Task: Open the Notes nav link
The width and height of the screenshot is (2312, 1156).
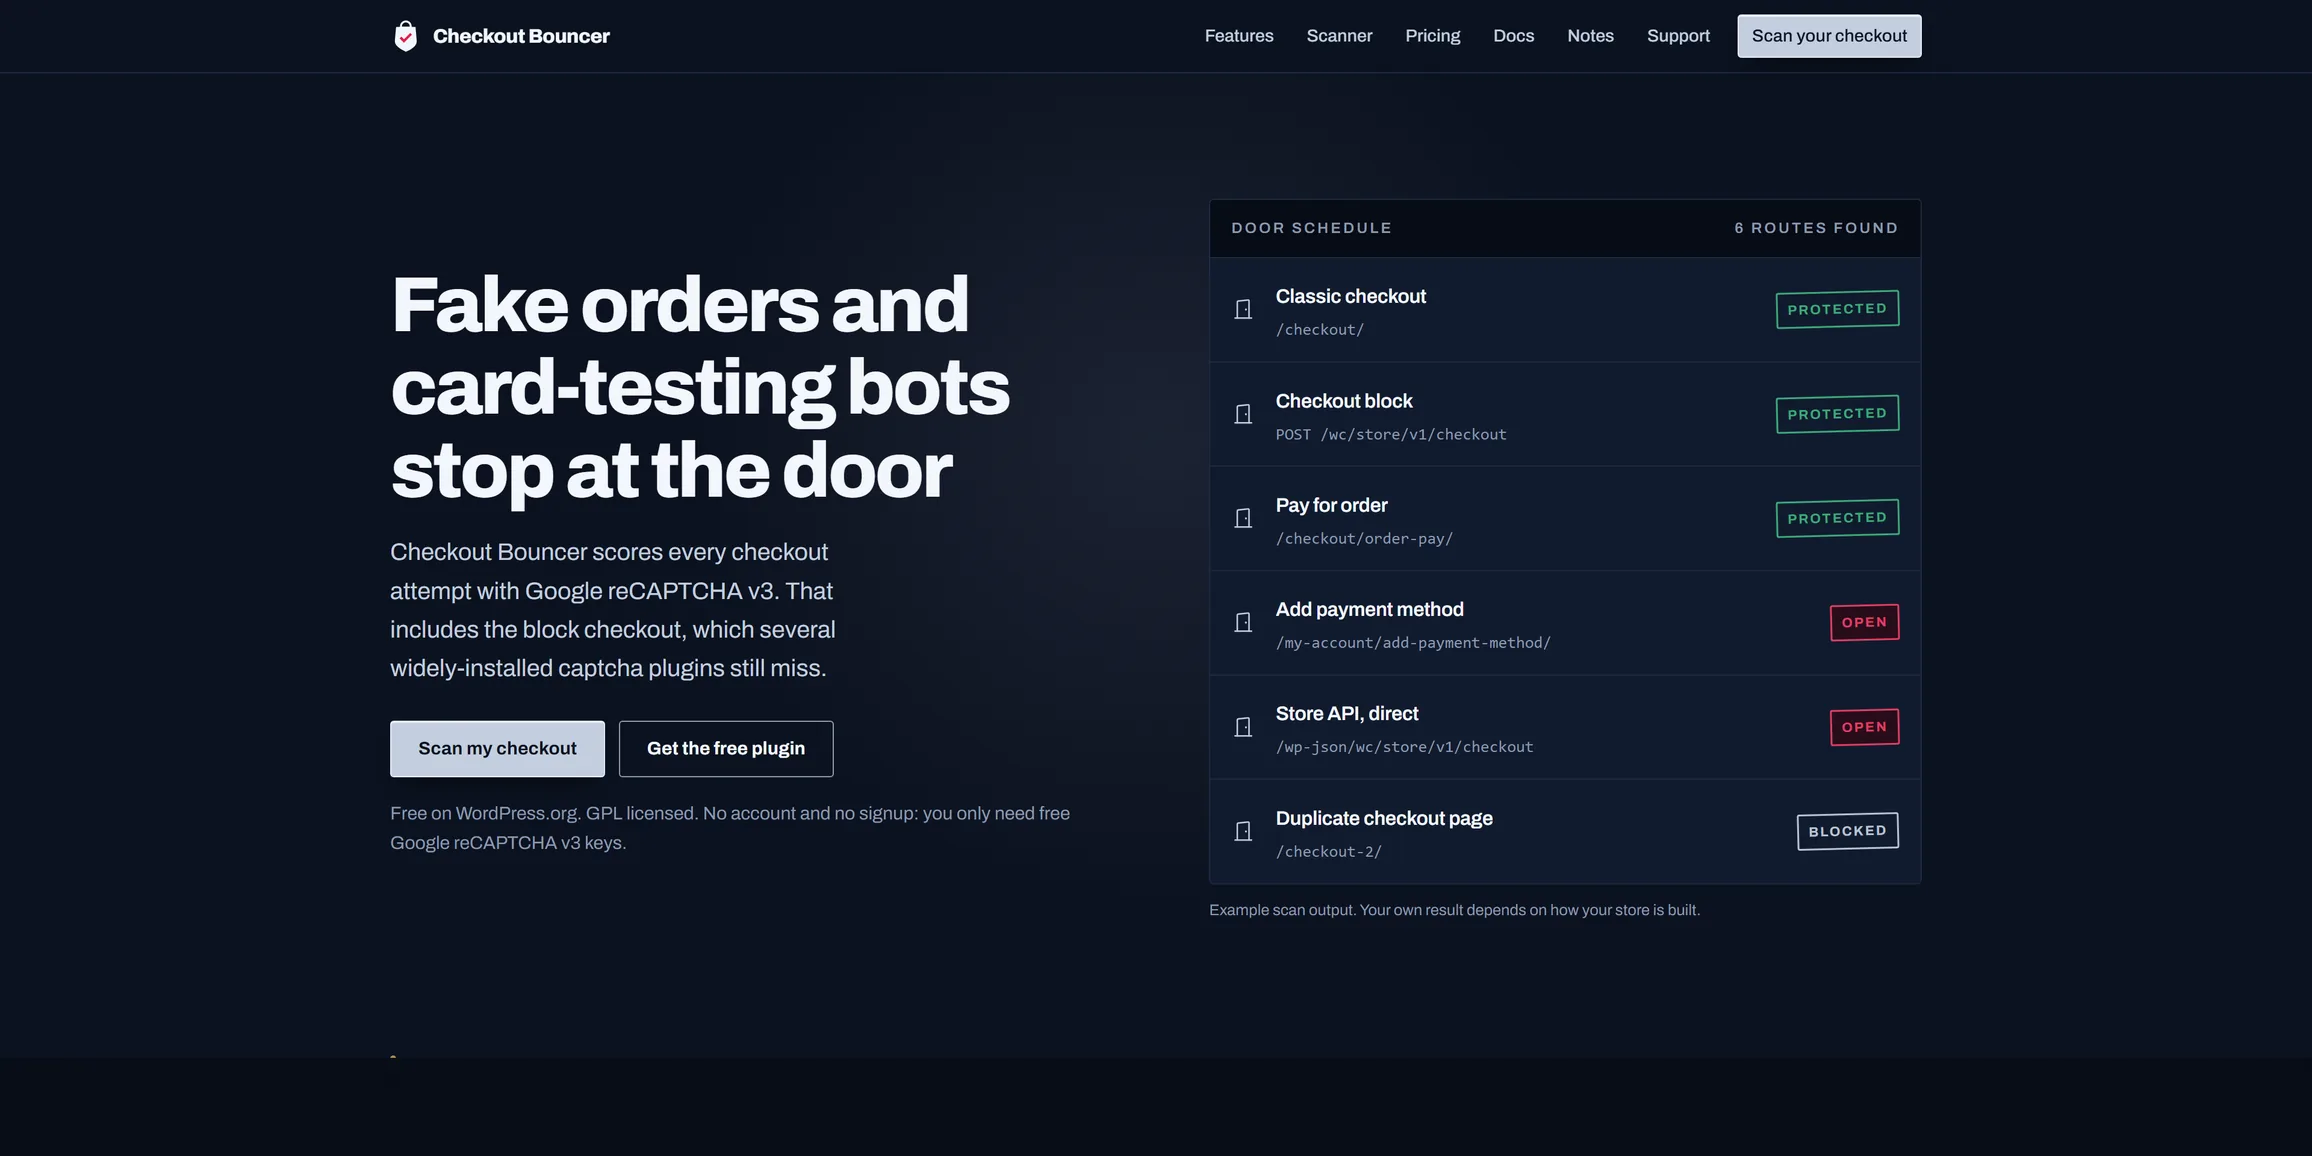Action: tap(1590, 36)
